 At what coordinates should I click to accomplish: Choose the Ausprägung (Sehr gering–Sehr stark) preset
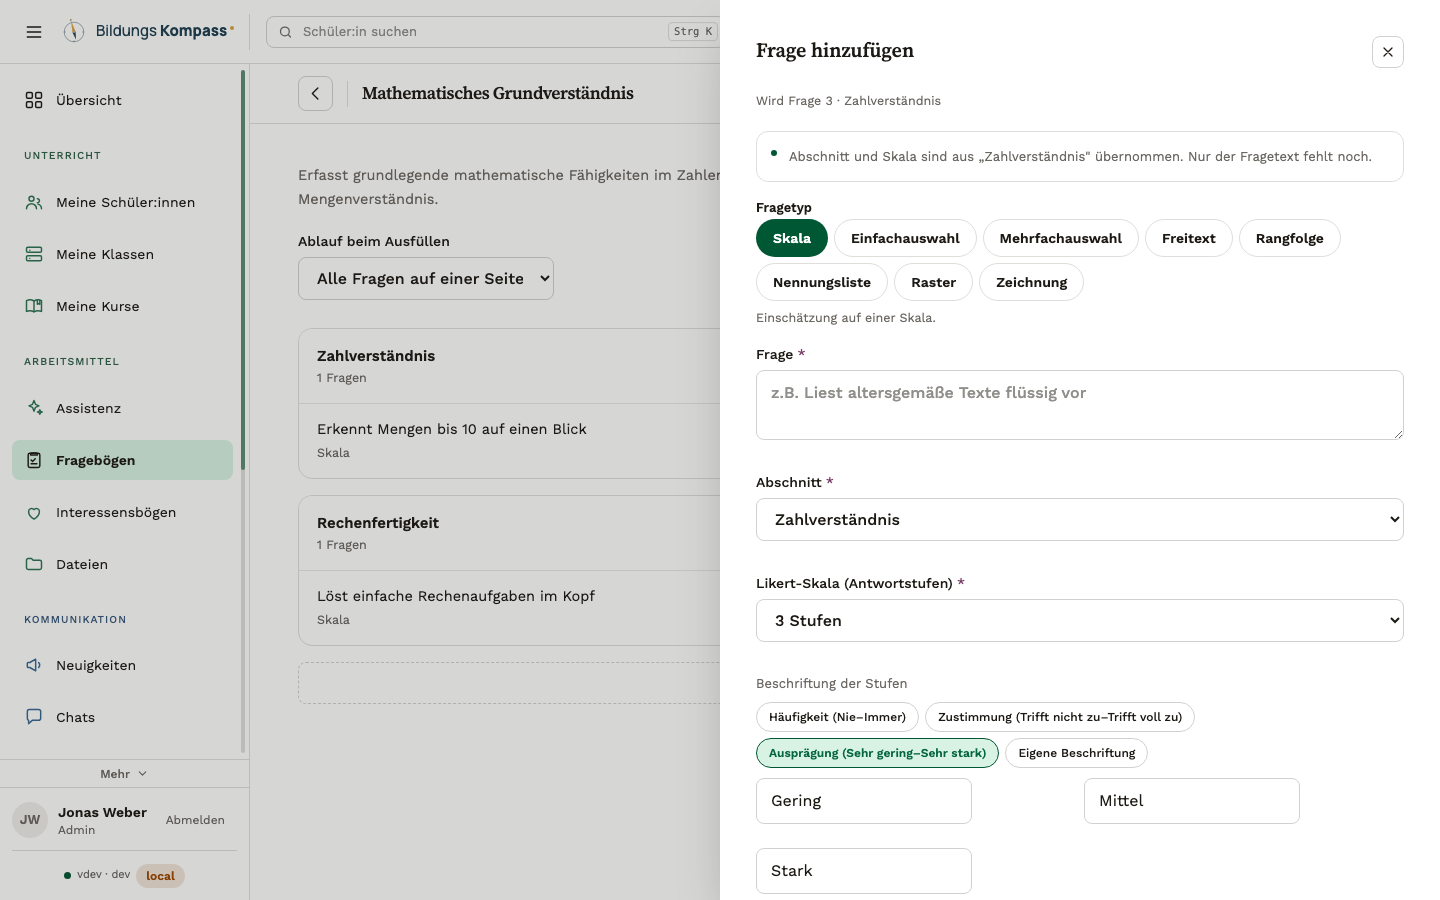click(x=877, y=753)
